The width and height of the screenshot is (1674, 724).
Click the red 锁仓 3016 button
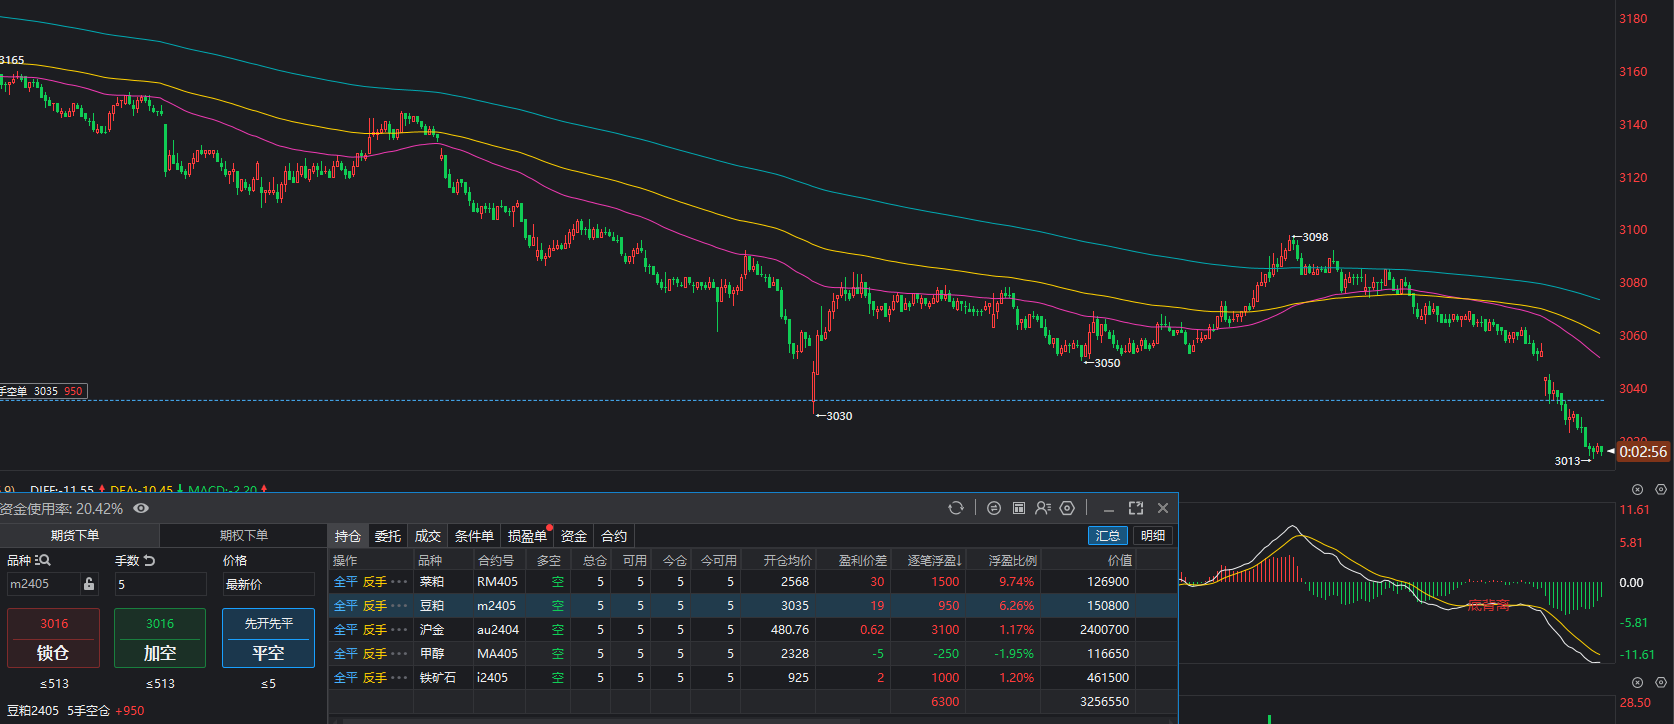(54, 638)
